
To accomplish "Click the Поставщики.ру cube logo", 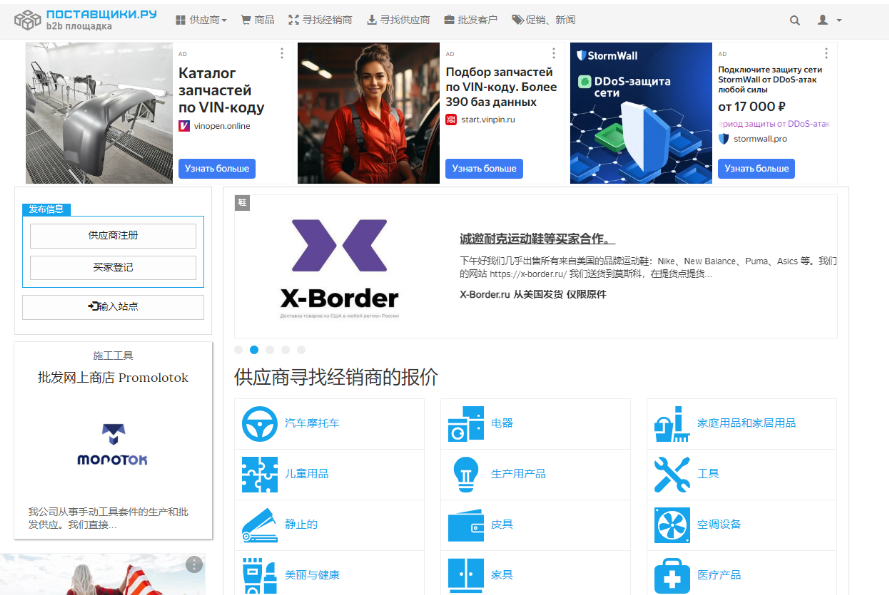I will [x=27, y=20].
